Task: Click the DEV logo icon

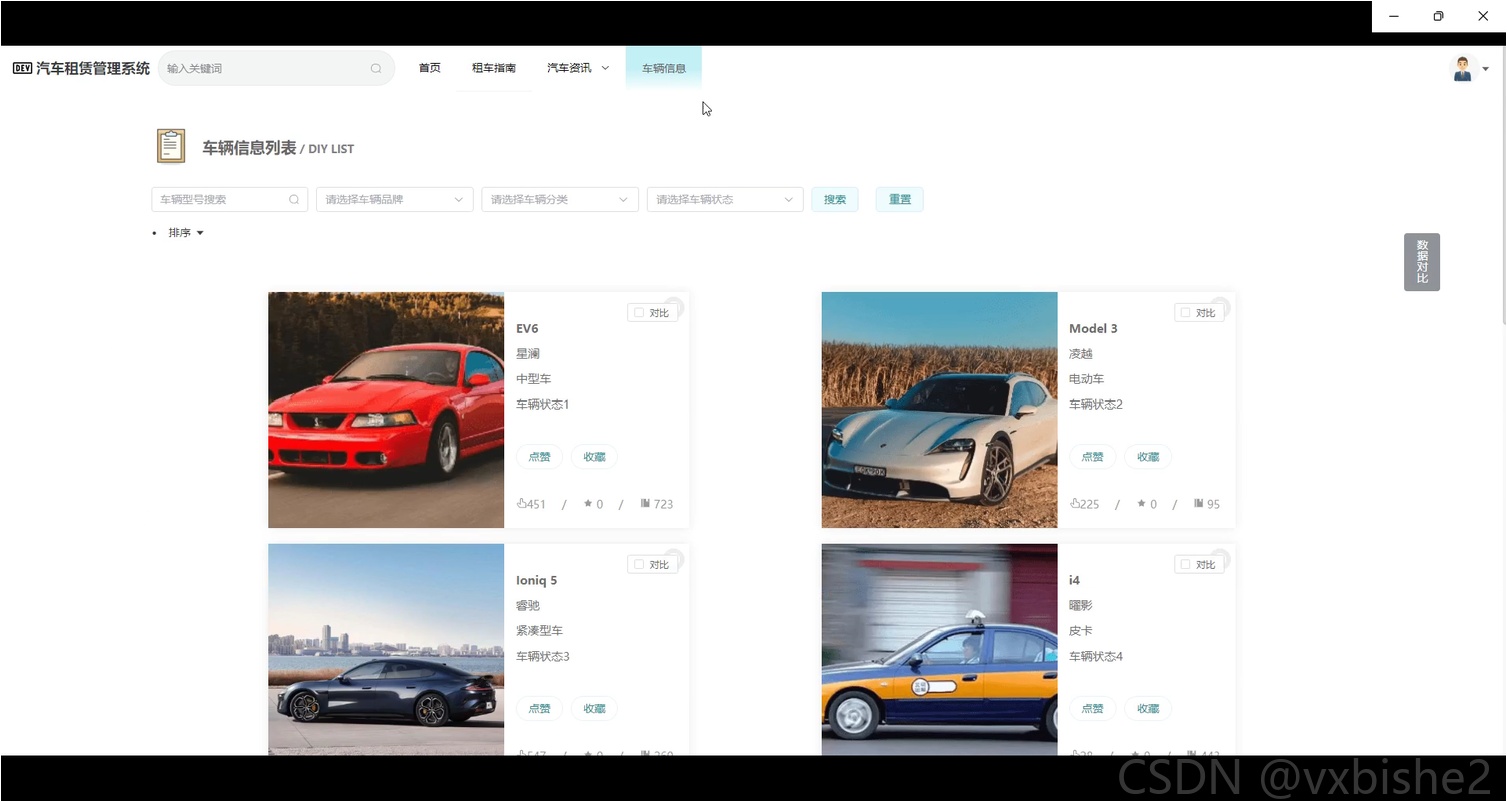Action: point(22,68)
